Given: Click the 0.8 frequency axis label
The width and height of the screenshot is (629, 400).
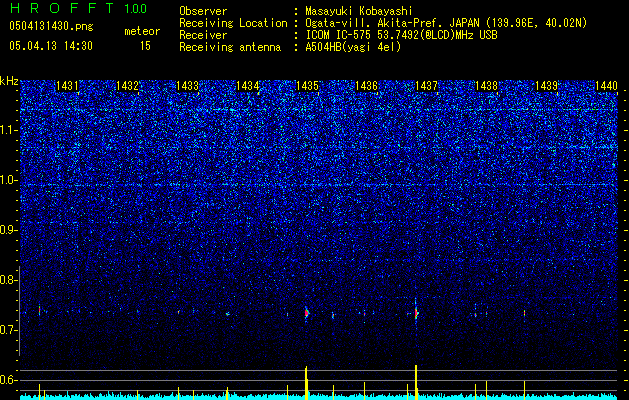Looking at the screenshot, I should 7,280.
